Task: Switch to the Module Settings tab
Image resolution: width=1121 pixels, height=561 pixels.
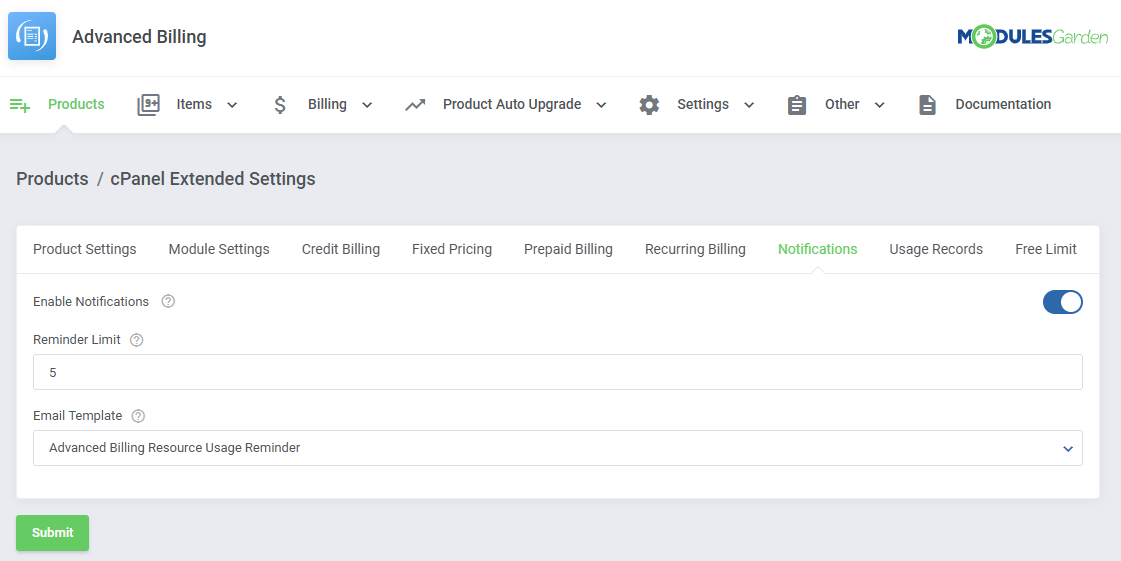Action: click(x=219, y=249)
